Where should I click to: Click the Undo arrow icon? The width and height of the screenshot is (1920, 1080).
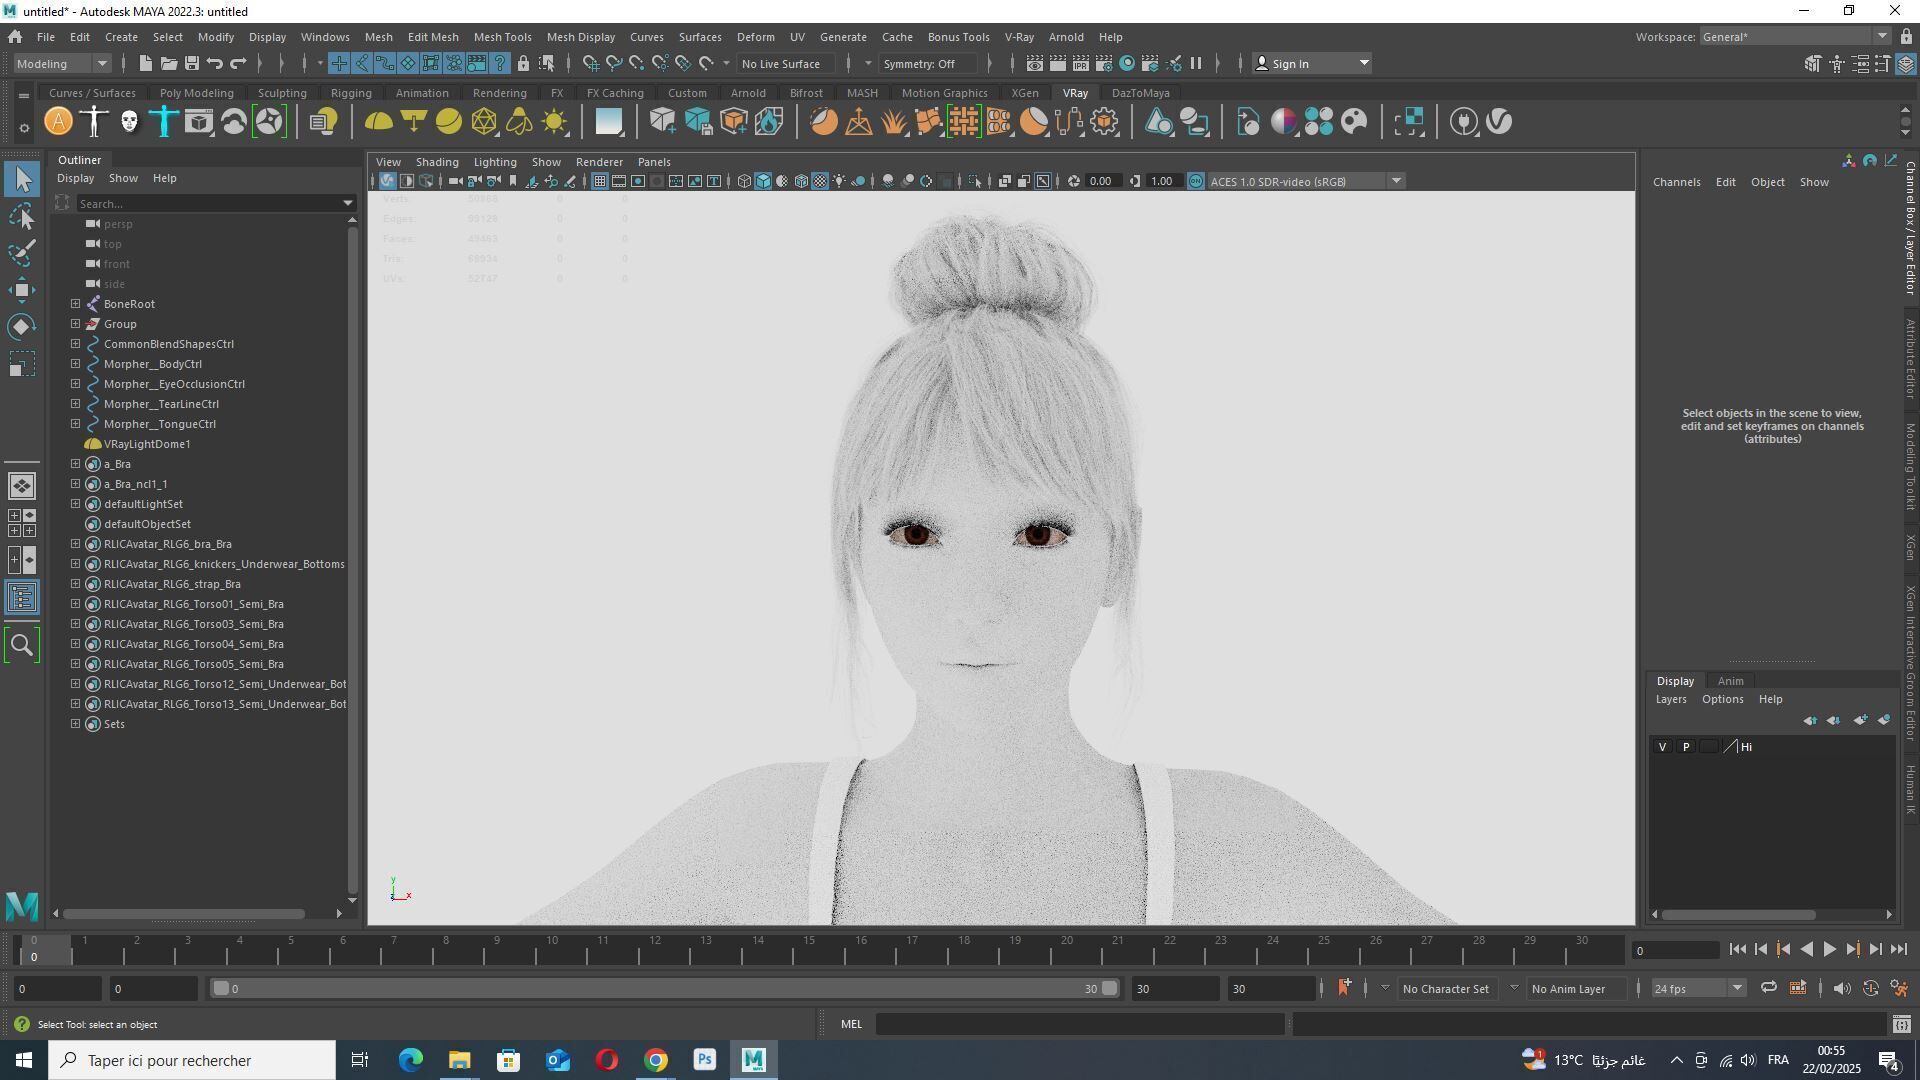pyautogui.click(x=215, y=63)
